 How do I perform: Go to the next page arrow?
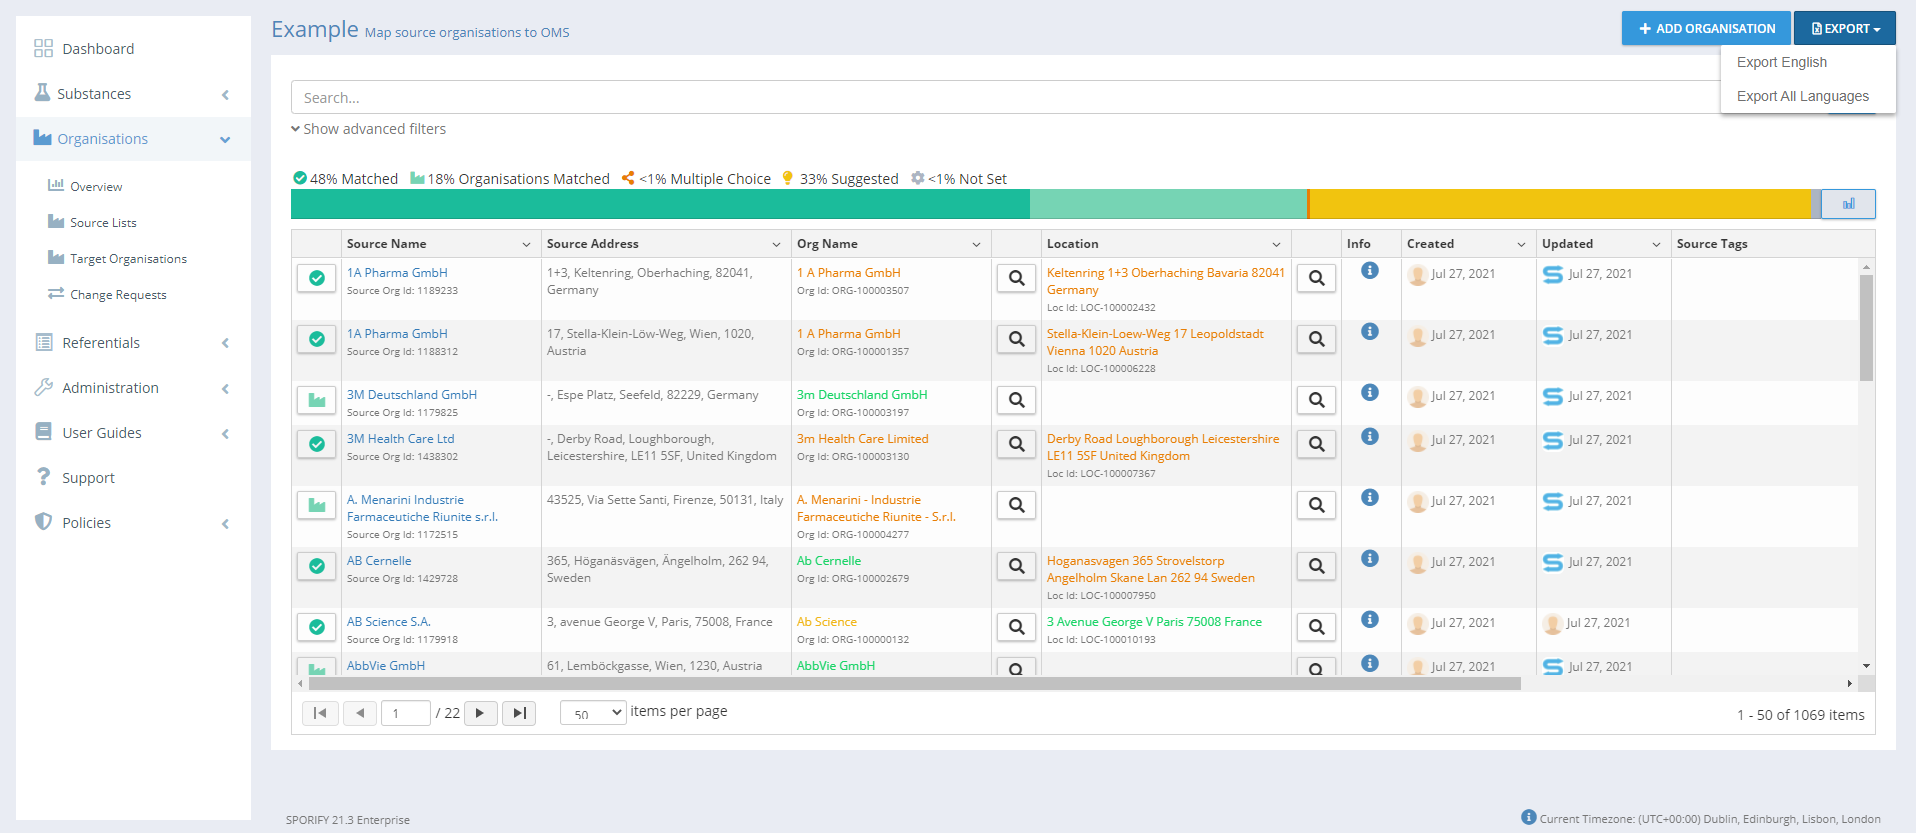(x=480, y=713)
